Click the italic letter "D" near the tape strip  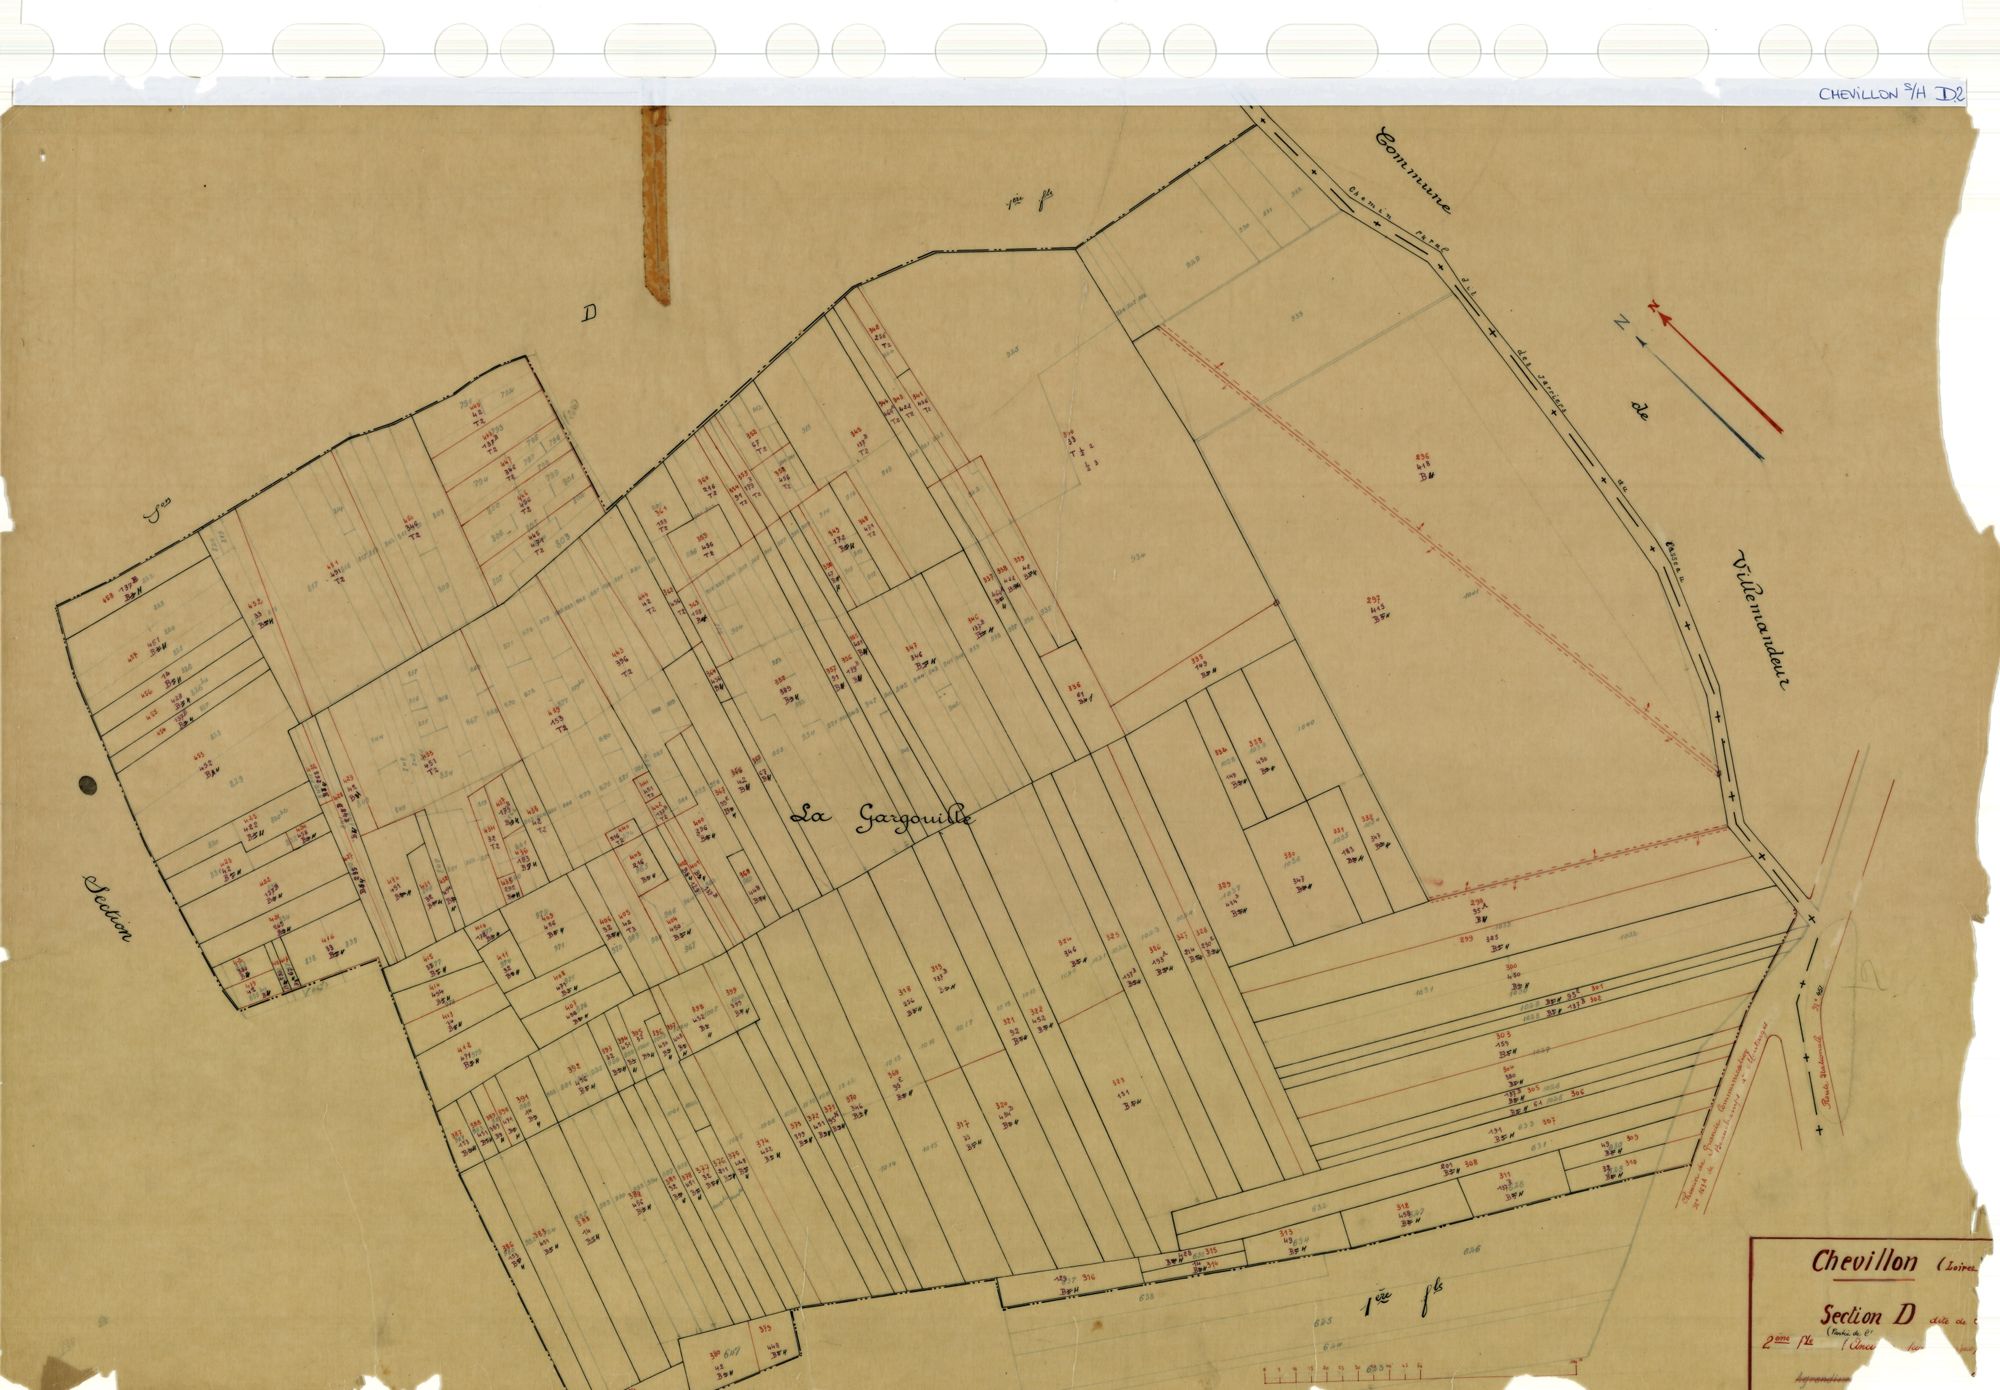(590, 315)
